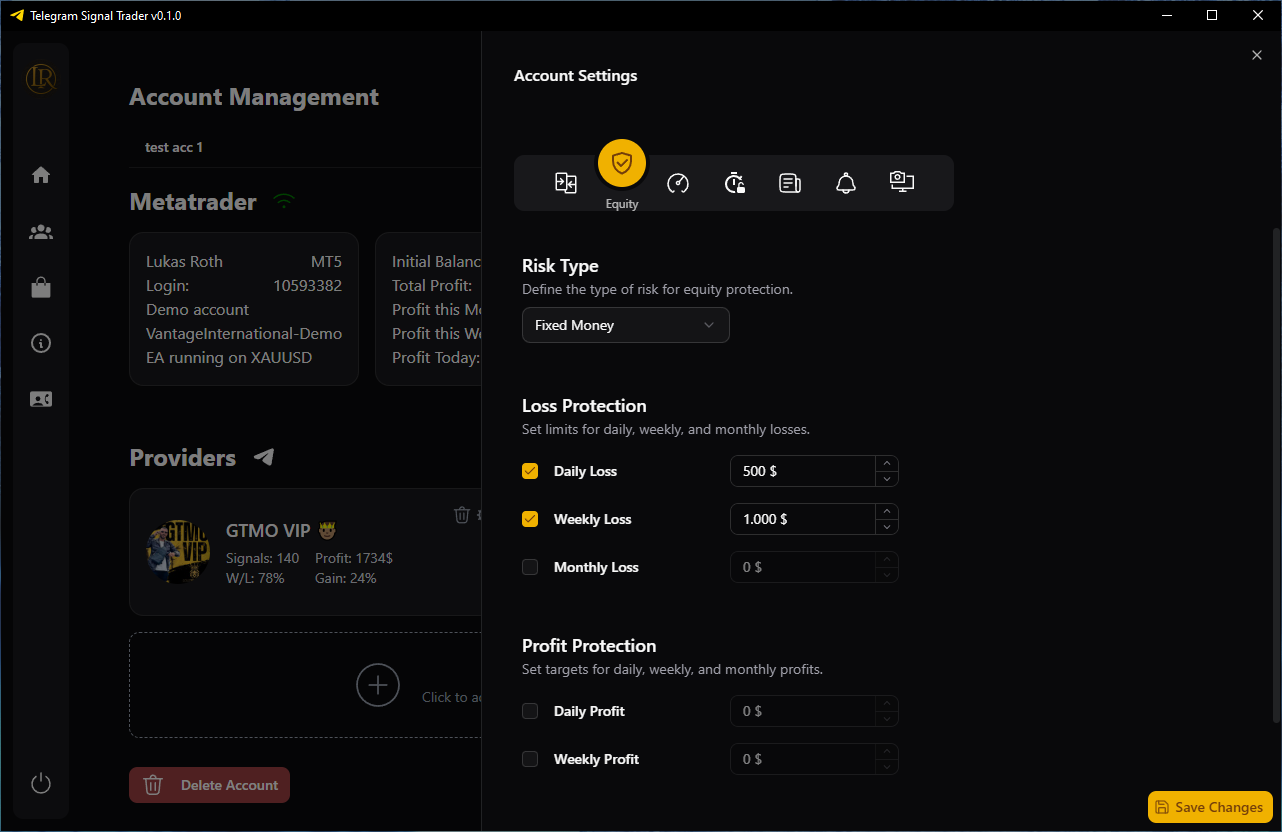This screenshot has height=832, width=1282.
Task: Open the contact card sidebar page
Action: pyautogui.click(x=41, y=399)
